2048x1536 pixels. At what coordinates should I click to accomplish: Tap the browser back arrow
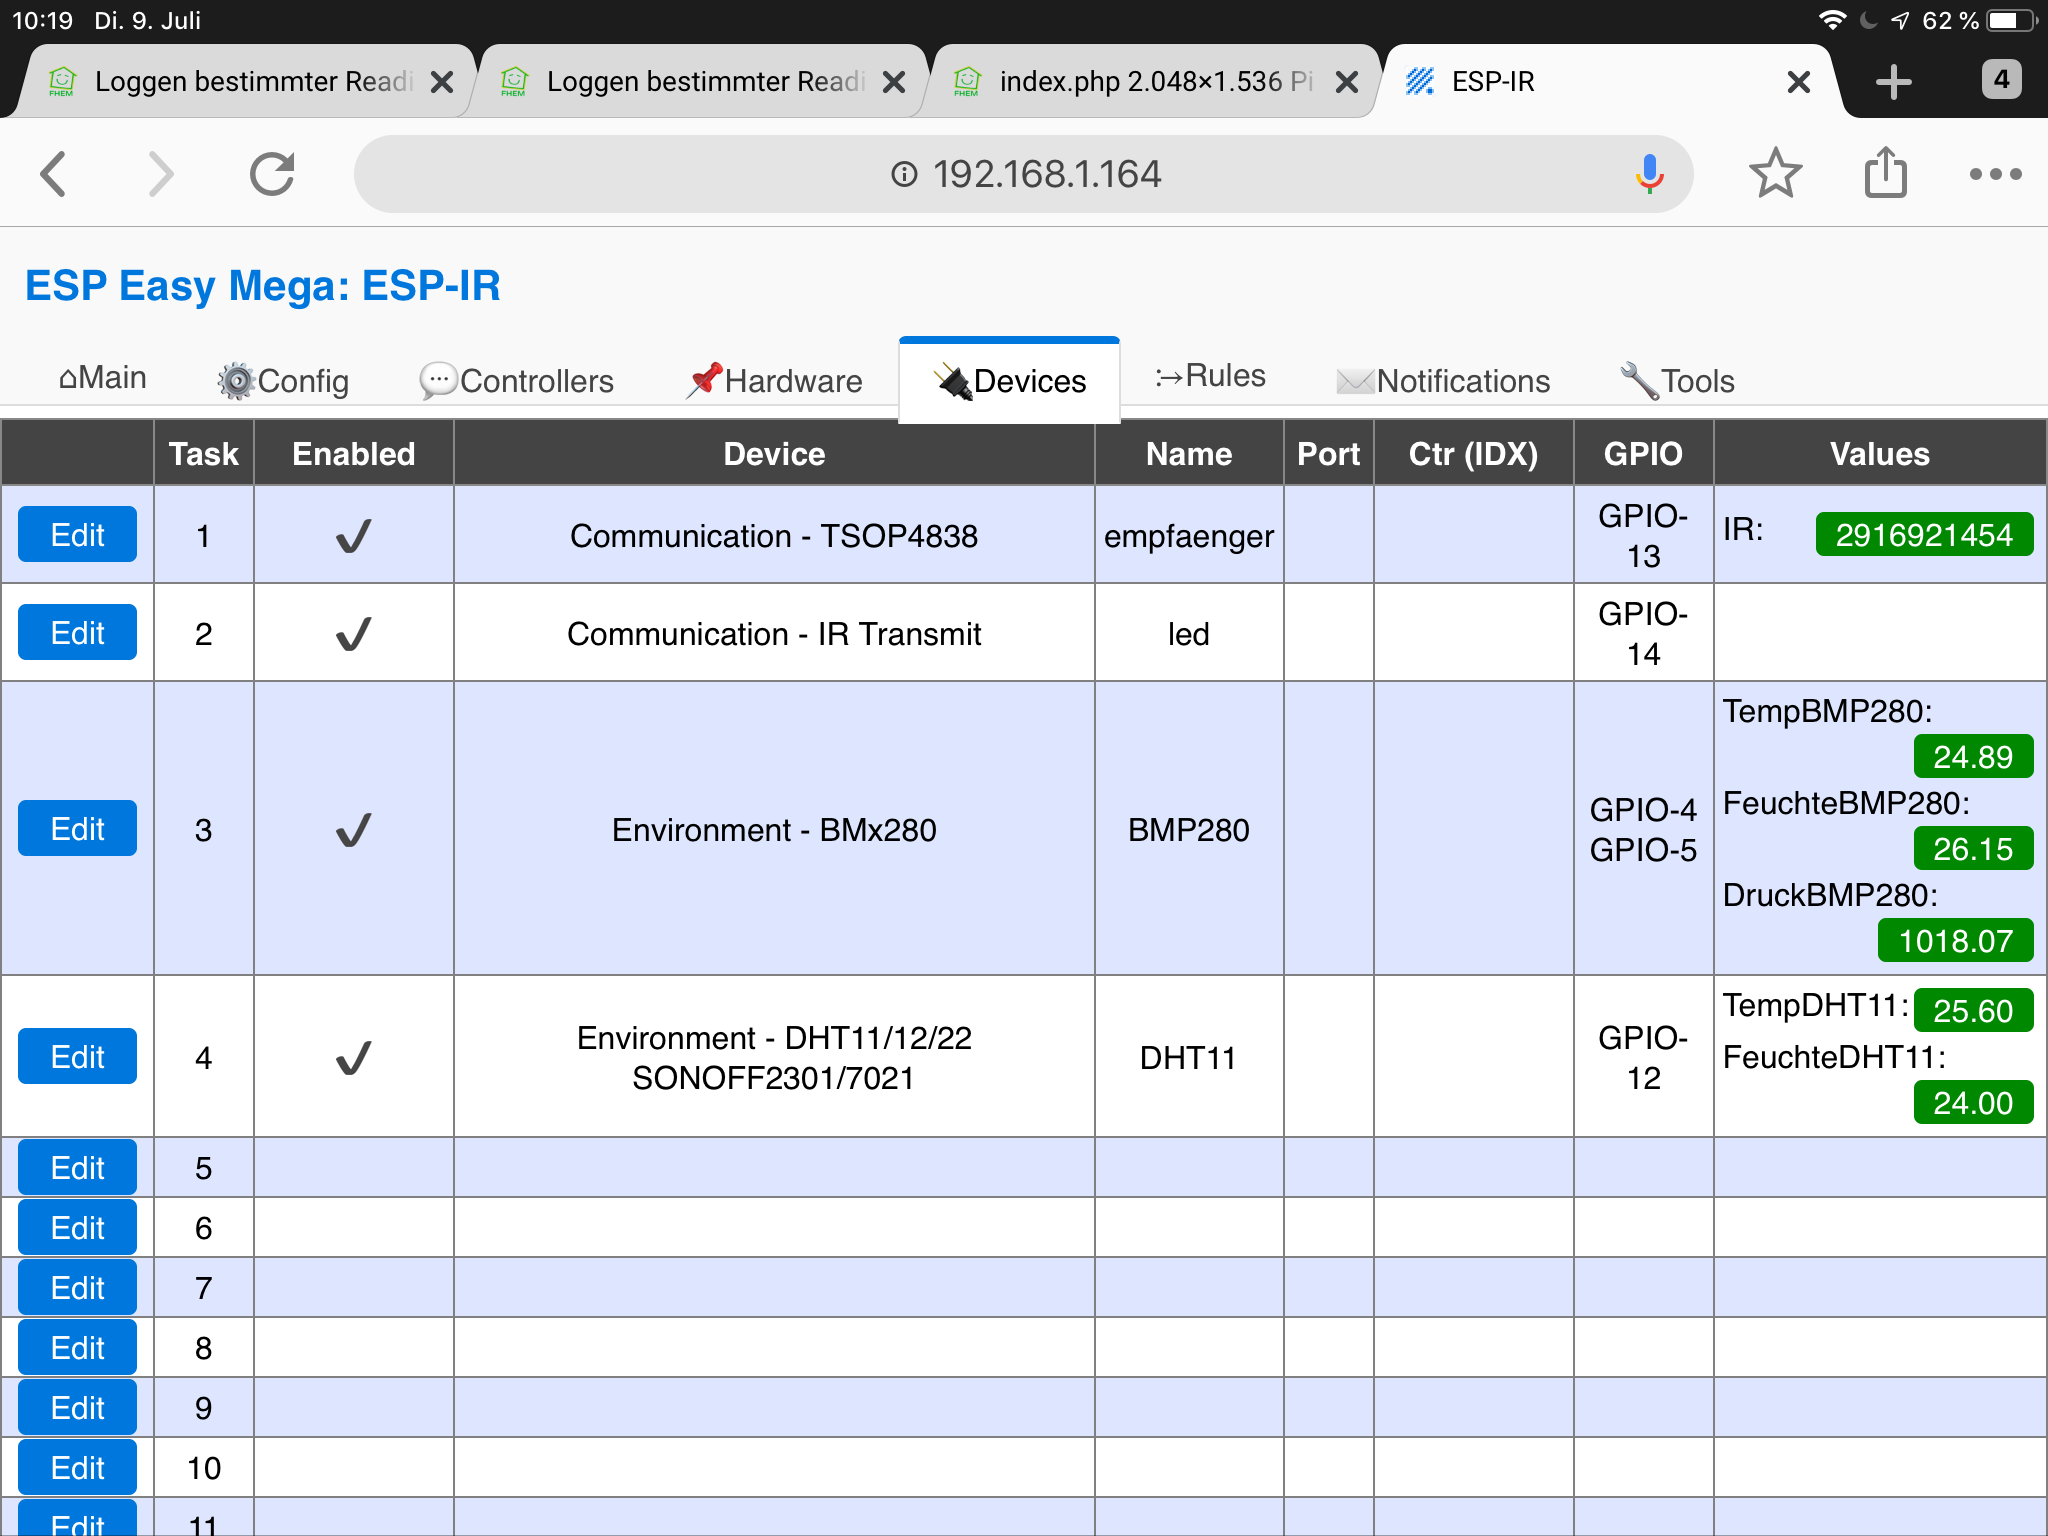click(54, 174)
